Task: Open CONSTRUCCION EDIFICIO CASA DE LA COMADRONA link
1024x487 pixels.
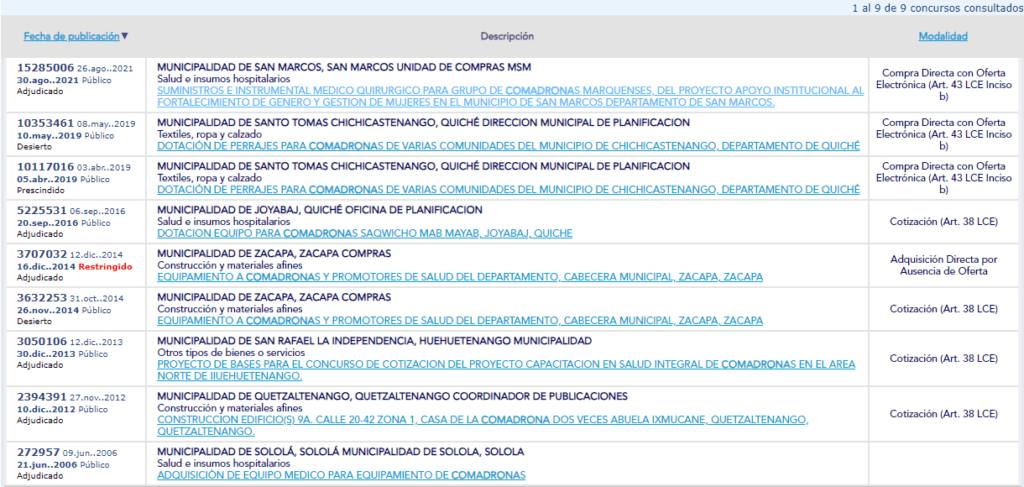Action: 506,420
